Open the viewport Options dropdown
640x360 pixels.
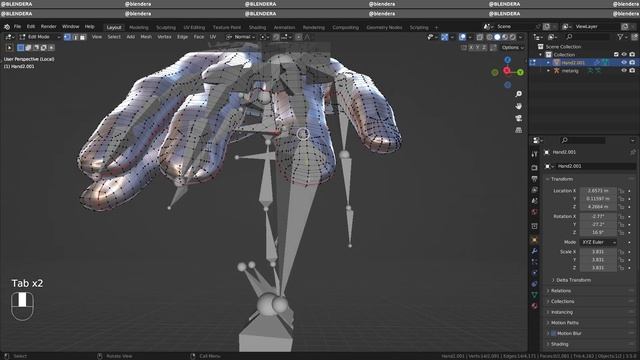click(513, 48)
